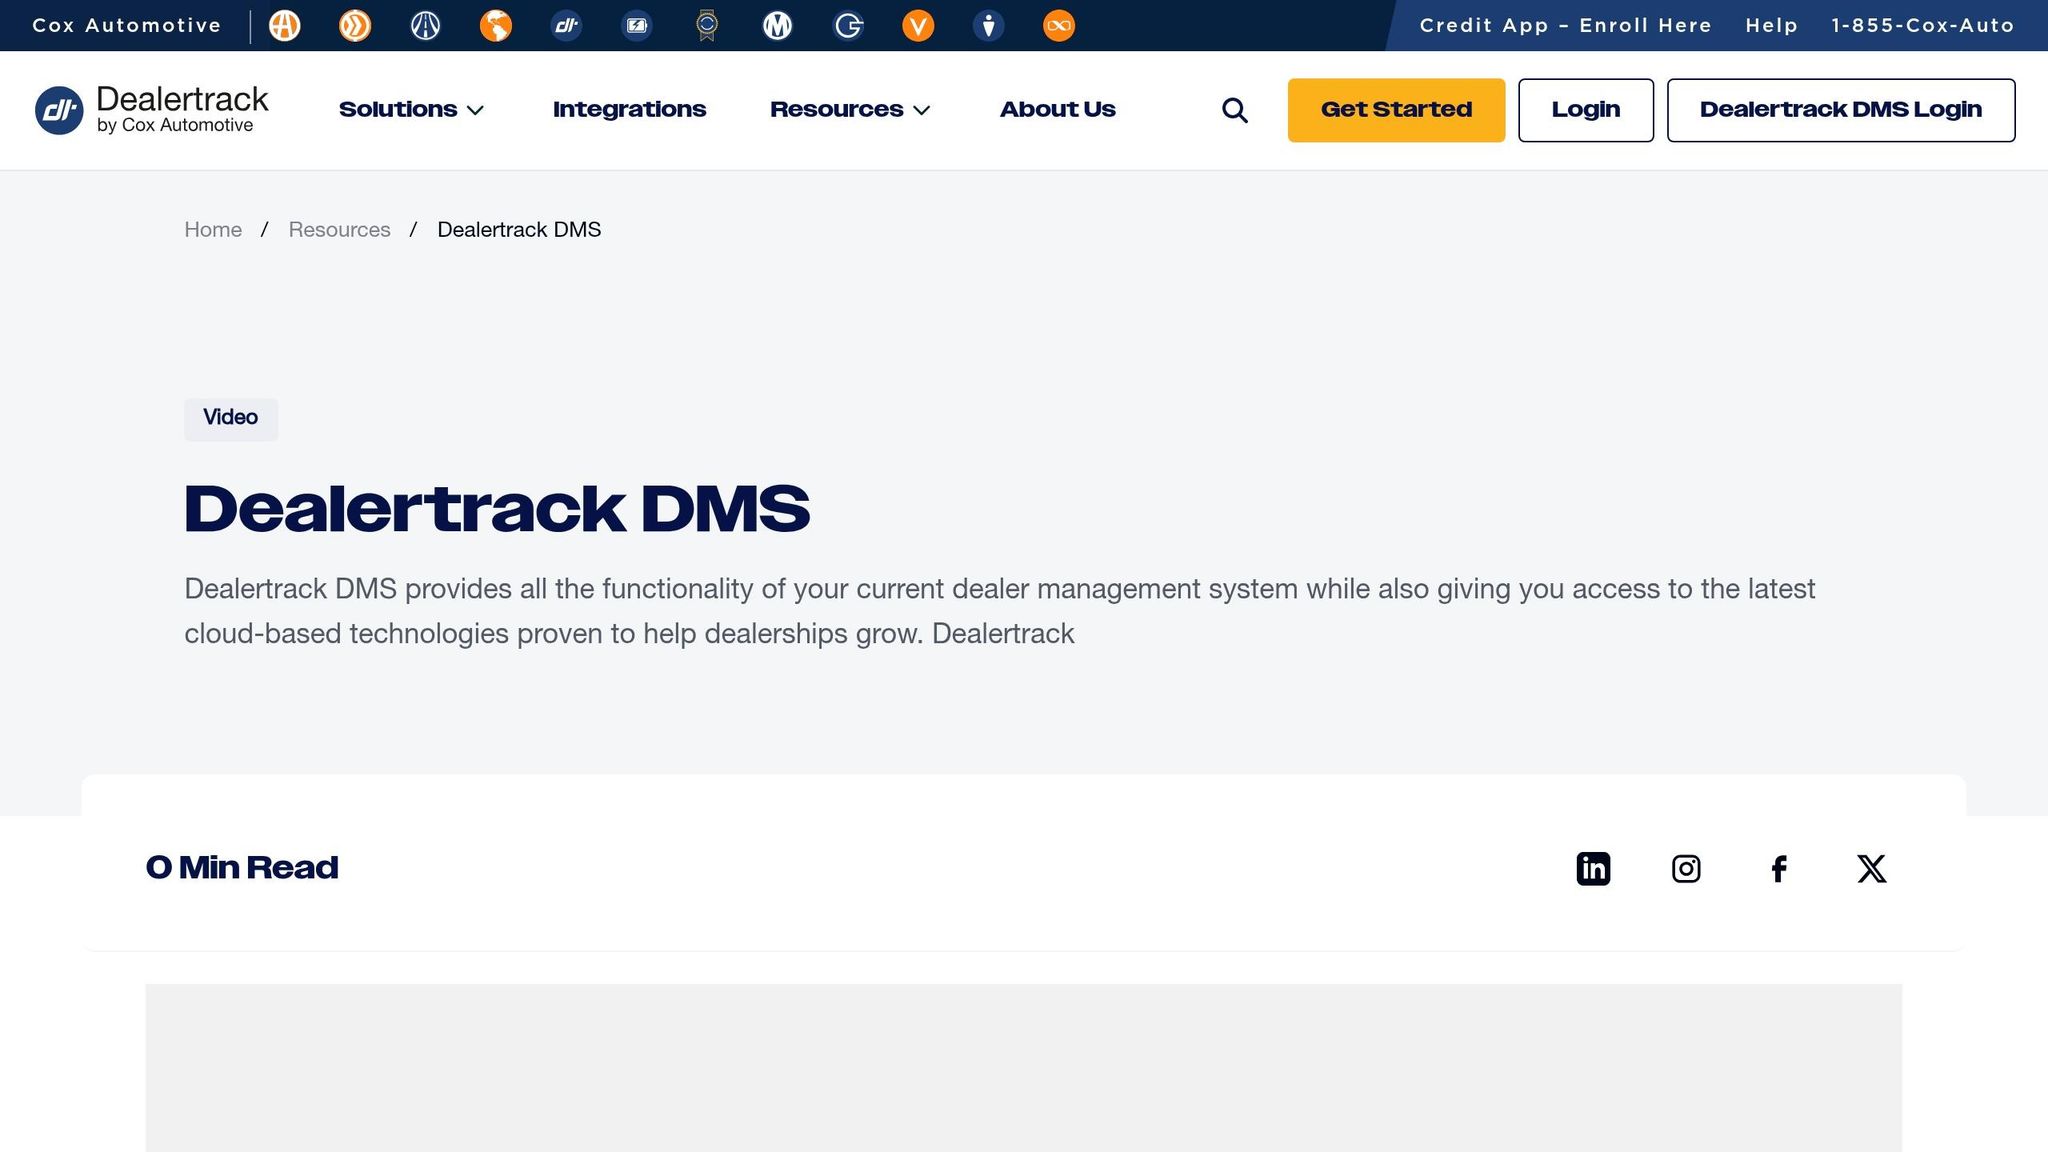Open the Integrations nav item
Image resolution: width=2048 pixels, height=1152 pixels.
(x=629, y=110)
